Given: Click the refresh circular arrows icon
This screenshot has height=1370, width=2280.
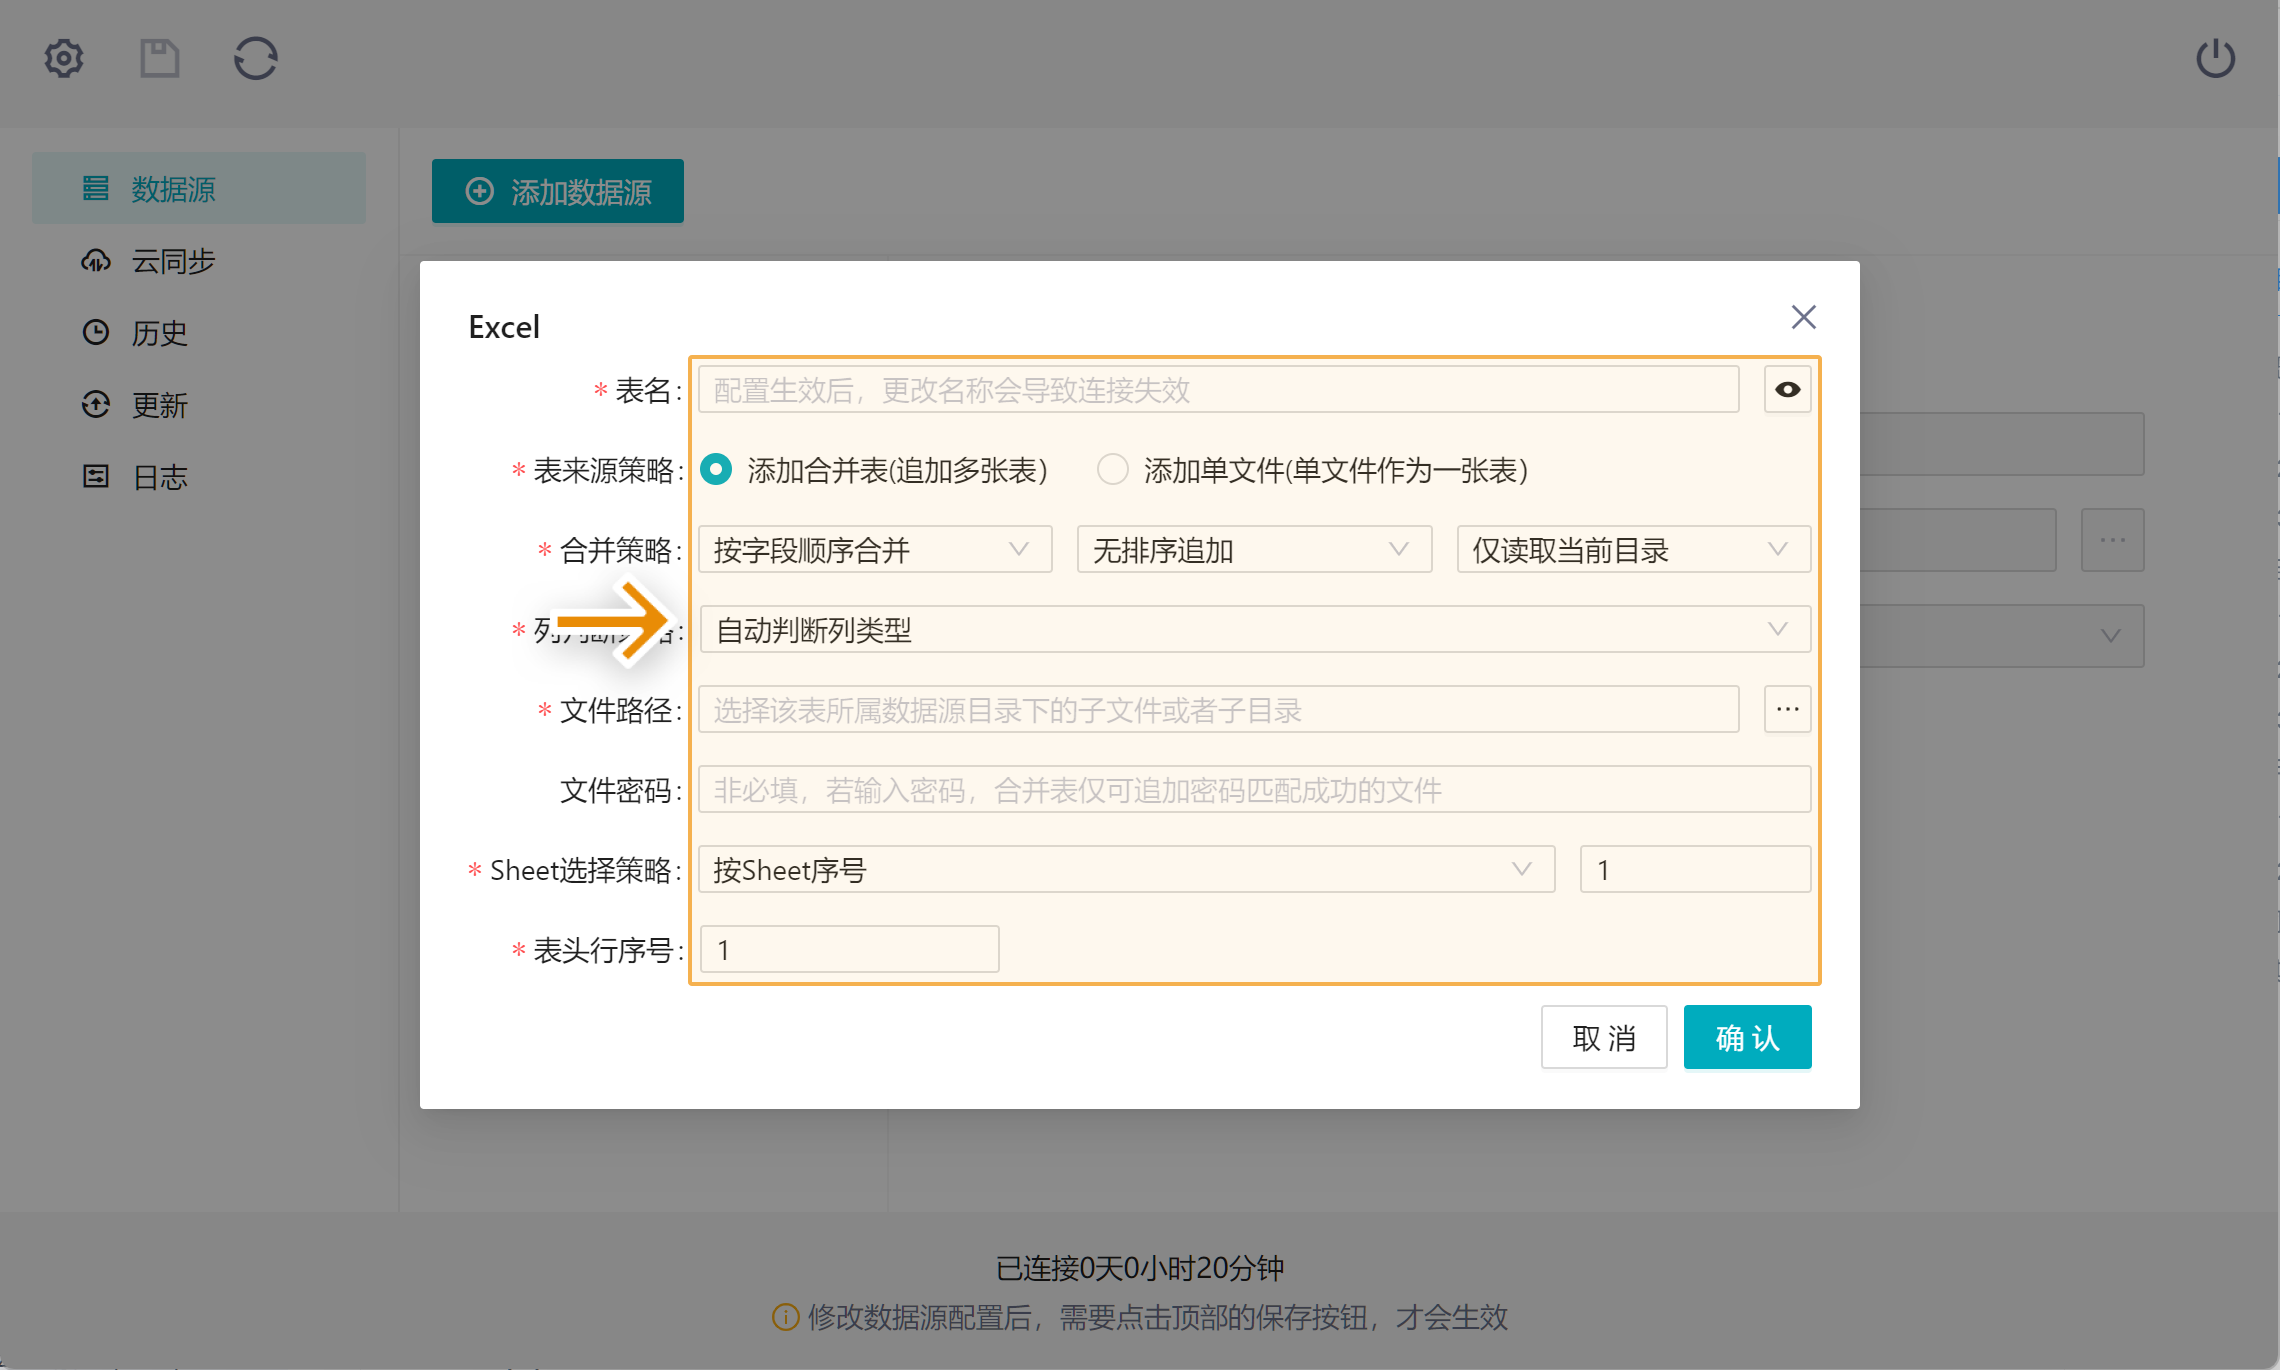Looking at the screenshot, I should click(255, 58).
